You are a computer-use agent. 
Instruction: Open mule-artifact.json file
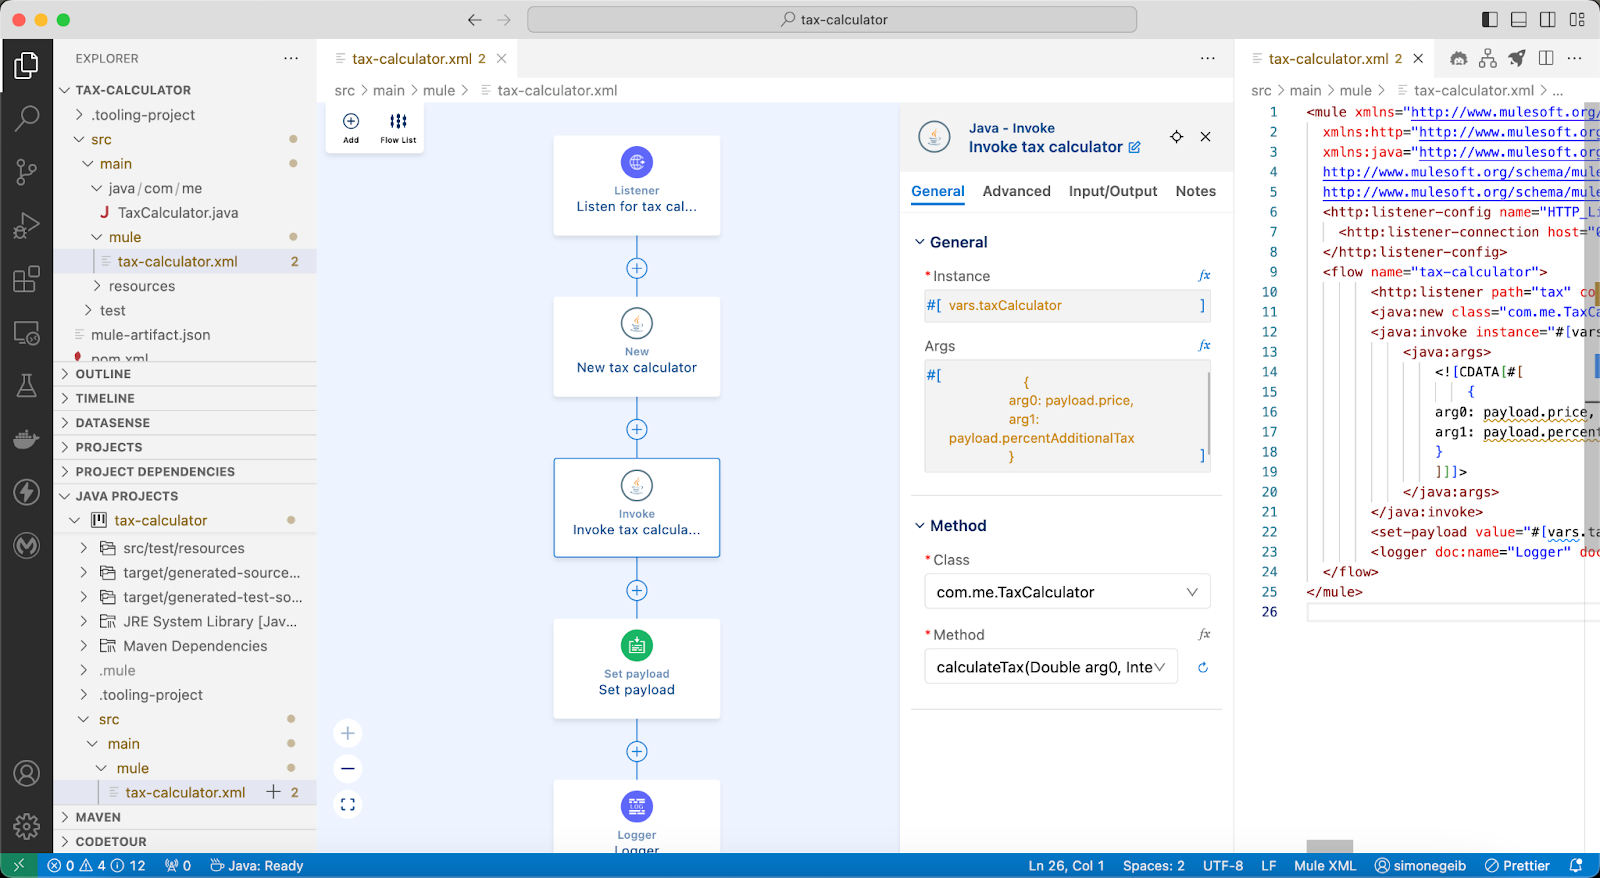tap(150, 335)
